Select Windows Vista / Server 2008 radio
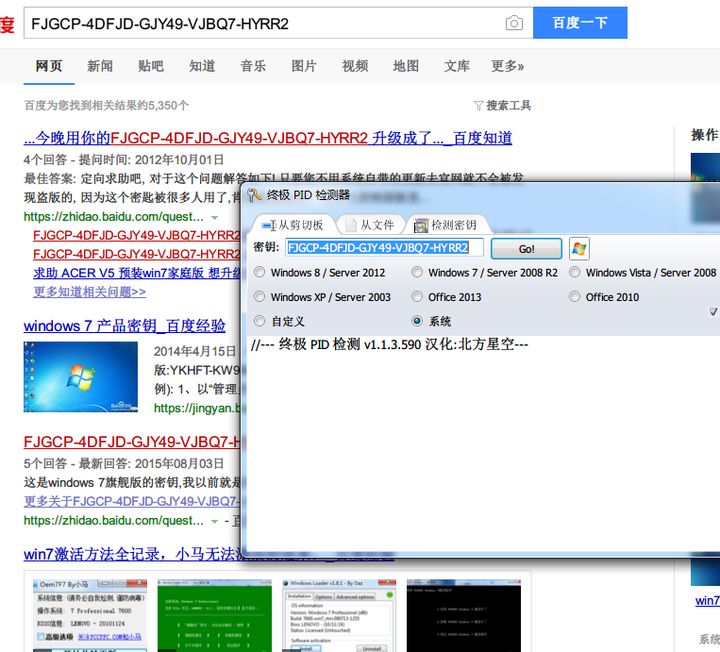This screenshot has height=652, width=720. (574, 272)
